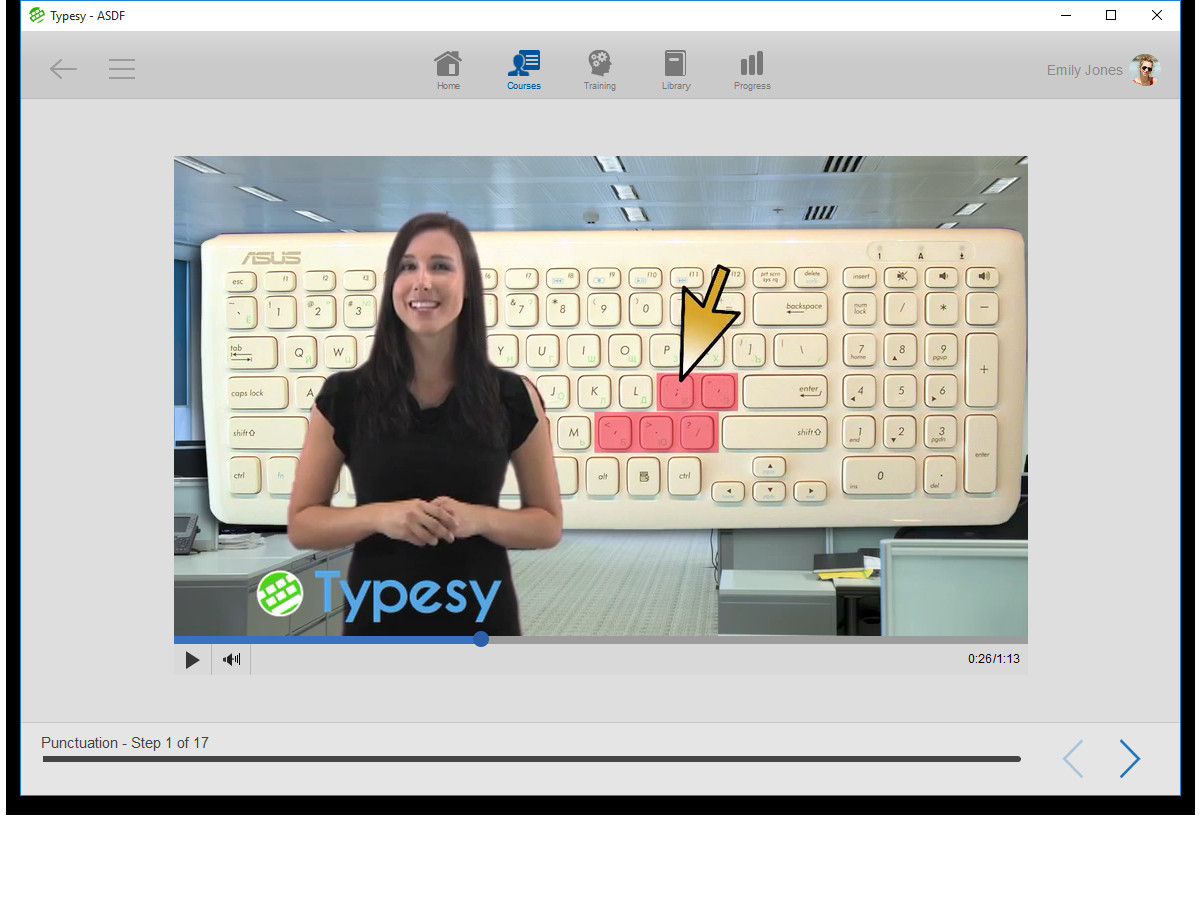View the Progress charts
1200x900 pixels.
(752, 71)
